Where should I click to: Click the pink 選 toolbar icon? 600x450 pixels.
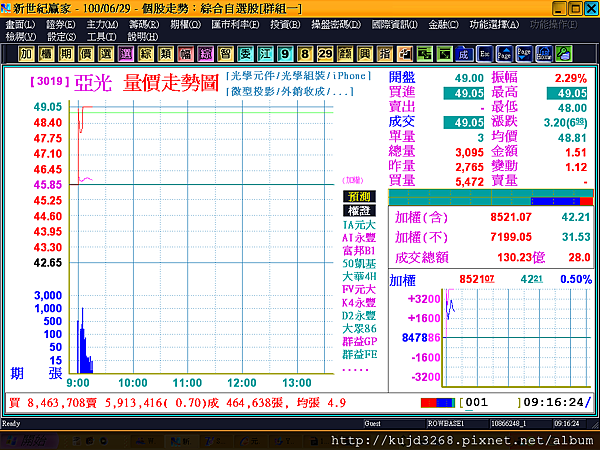[126, 54]
